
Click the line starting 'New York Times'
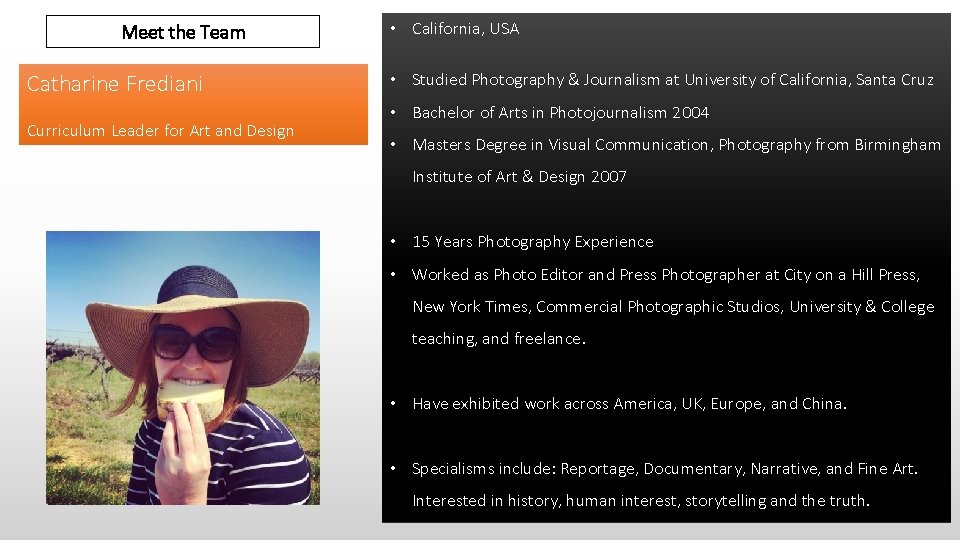tap(673, 307)
